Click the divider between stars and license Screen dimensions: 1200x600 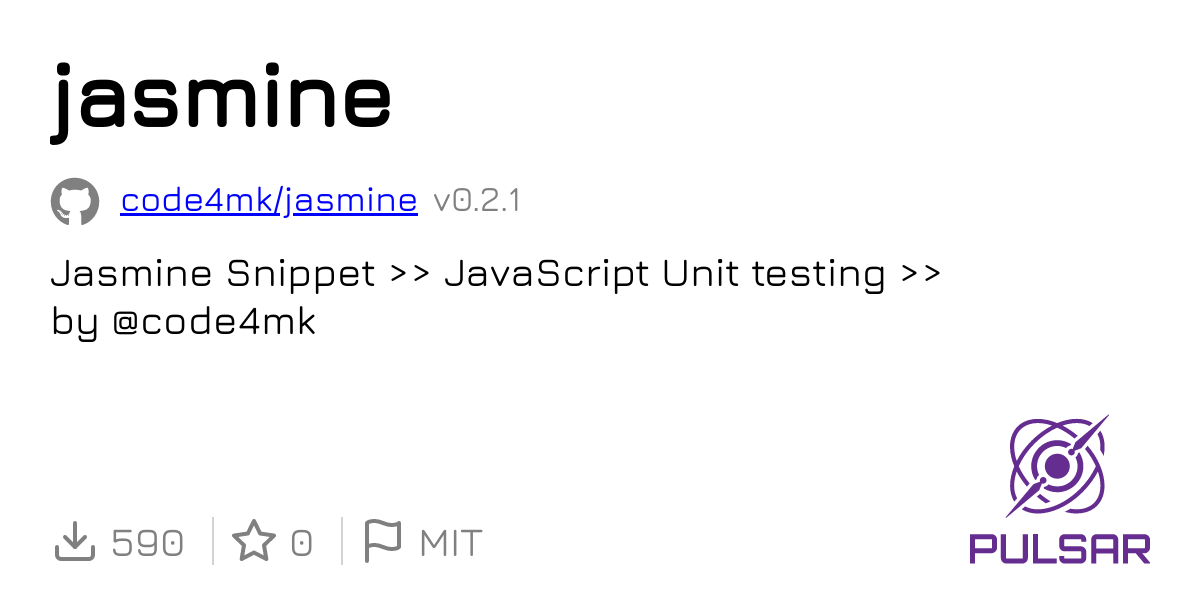pyautogui.click(x=341, y=542)
